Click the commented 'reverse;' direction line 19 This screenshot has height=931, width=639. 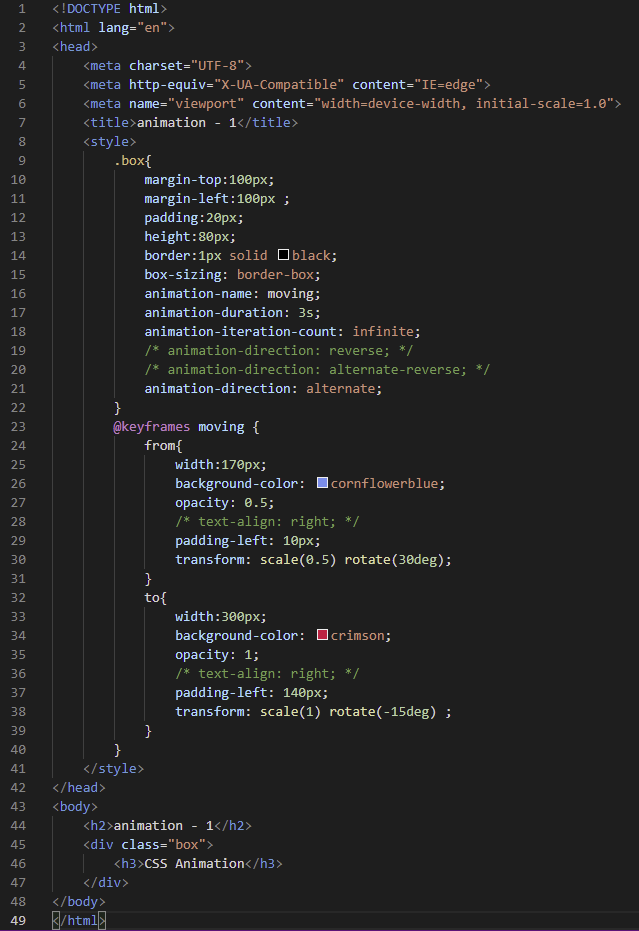(x=279, y=350)
